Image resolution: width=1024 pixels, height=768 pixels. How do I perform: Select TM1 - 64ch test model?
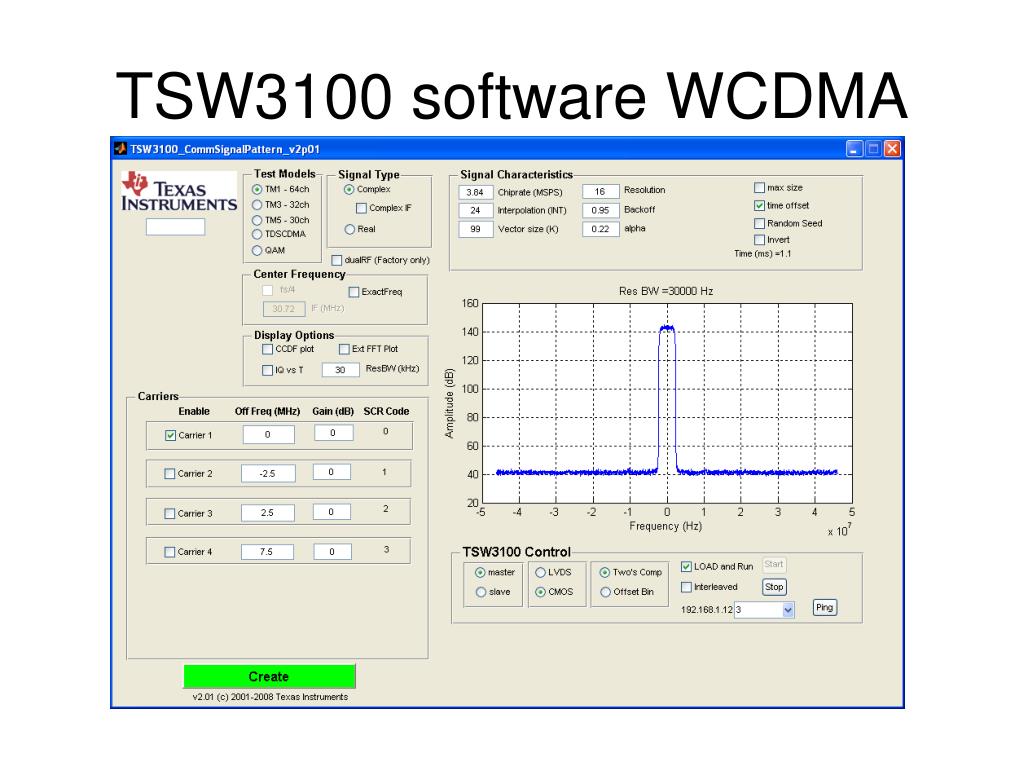257,189
